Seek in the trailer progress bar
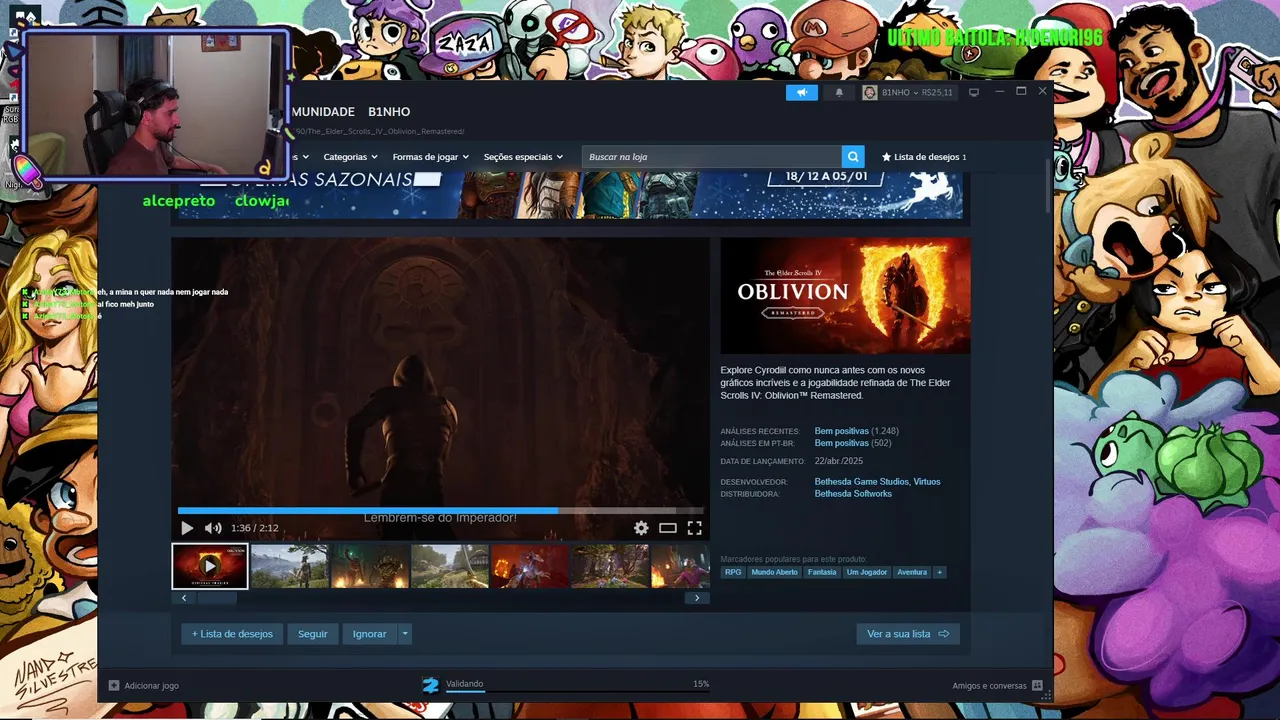 click(440, 510)
